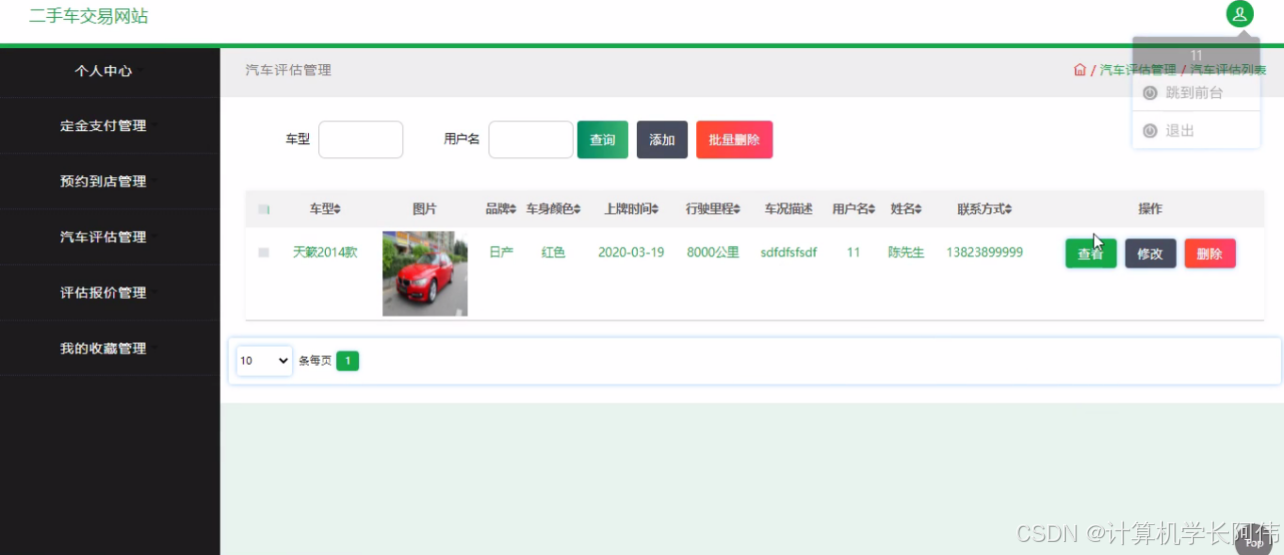Open the 10 per-page dropdown
The height and width of the screenshot is (555, 1284).
click(264, 361)
